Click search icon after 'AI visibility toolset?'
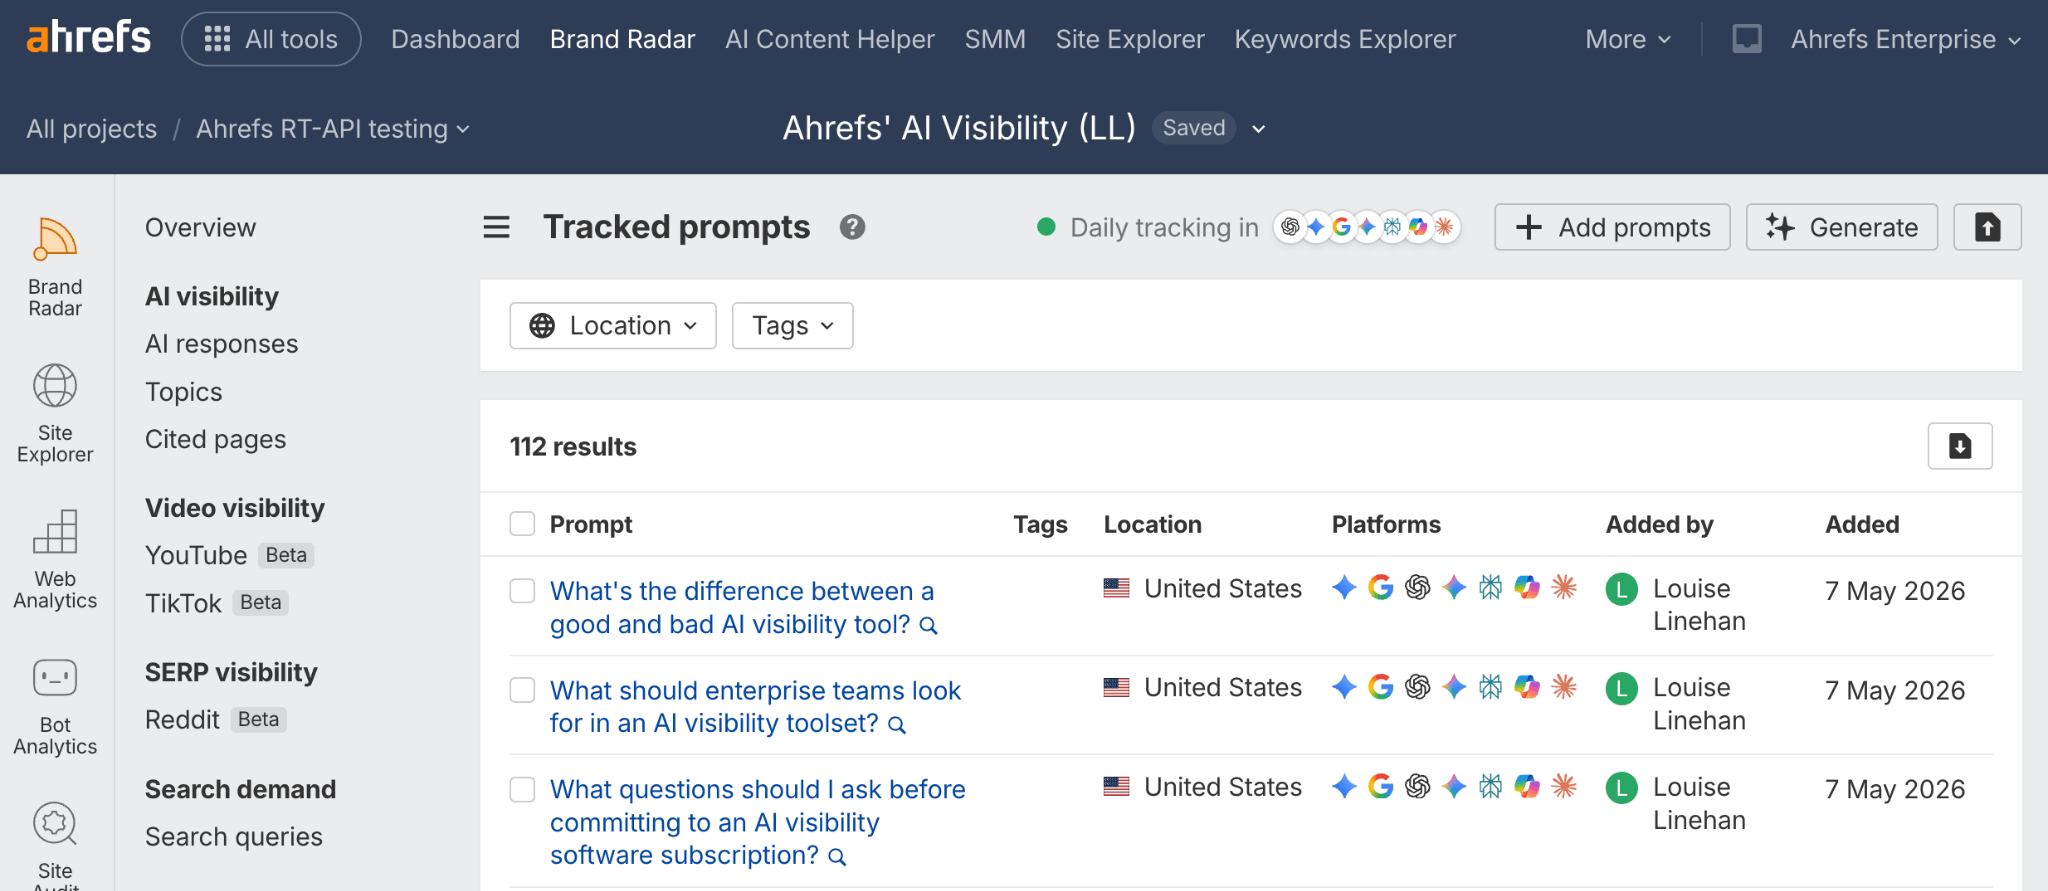The height and width of the screenshot is (891, 2048). tap(897, 725)
